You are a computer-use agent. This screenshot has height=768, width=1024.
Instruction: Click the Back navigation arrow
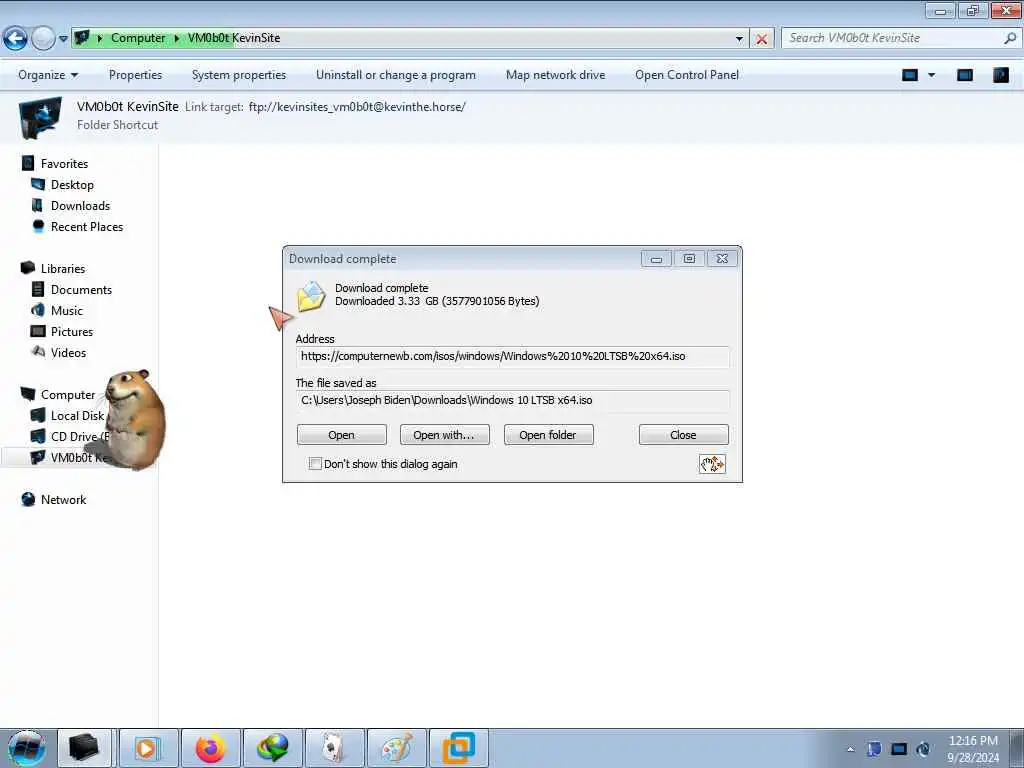15,39
